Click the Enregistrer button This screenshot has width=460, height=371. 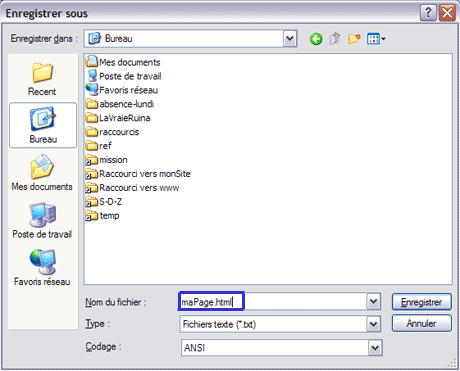pyautogui.click(x=422, y=302)
